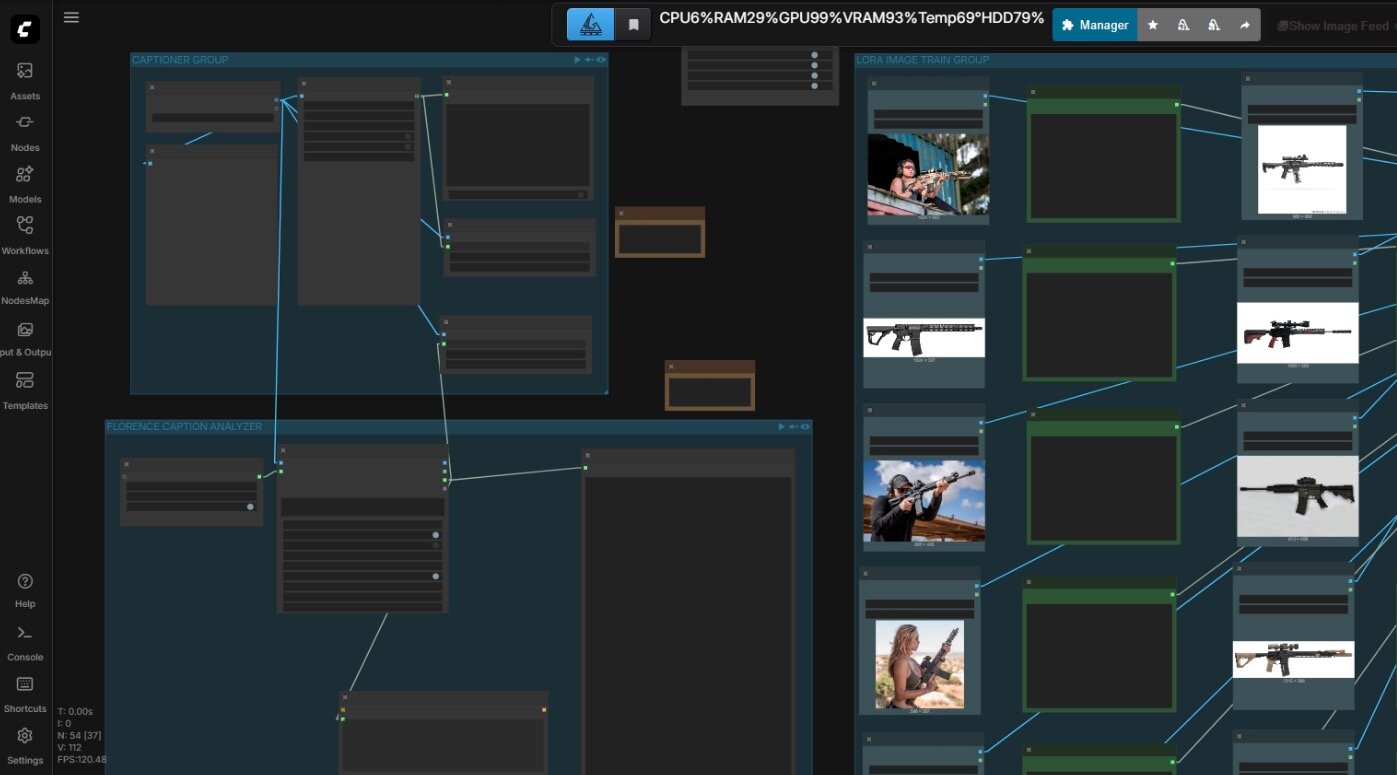Open the Console panel

(25, 642)
